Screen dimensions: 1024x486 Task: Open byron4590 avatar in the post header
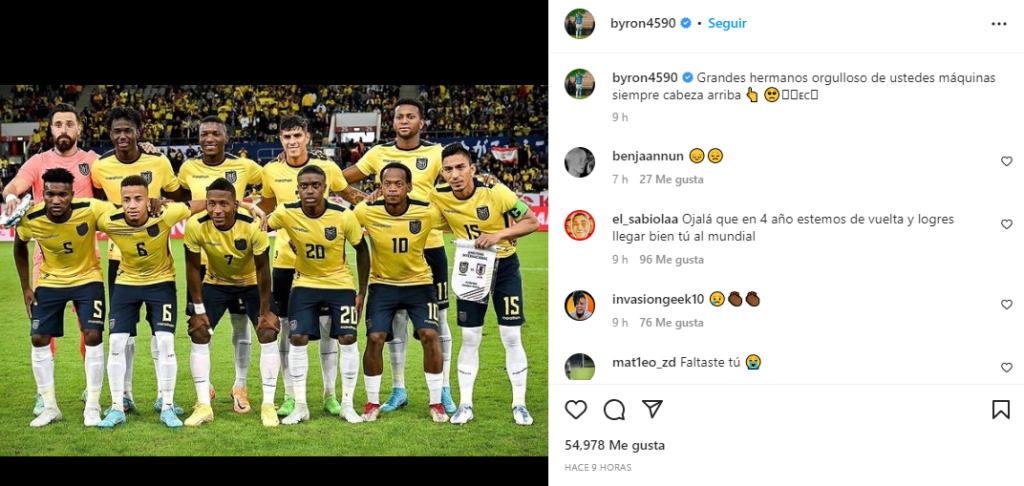click(x=579, y=24)
